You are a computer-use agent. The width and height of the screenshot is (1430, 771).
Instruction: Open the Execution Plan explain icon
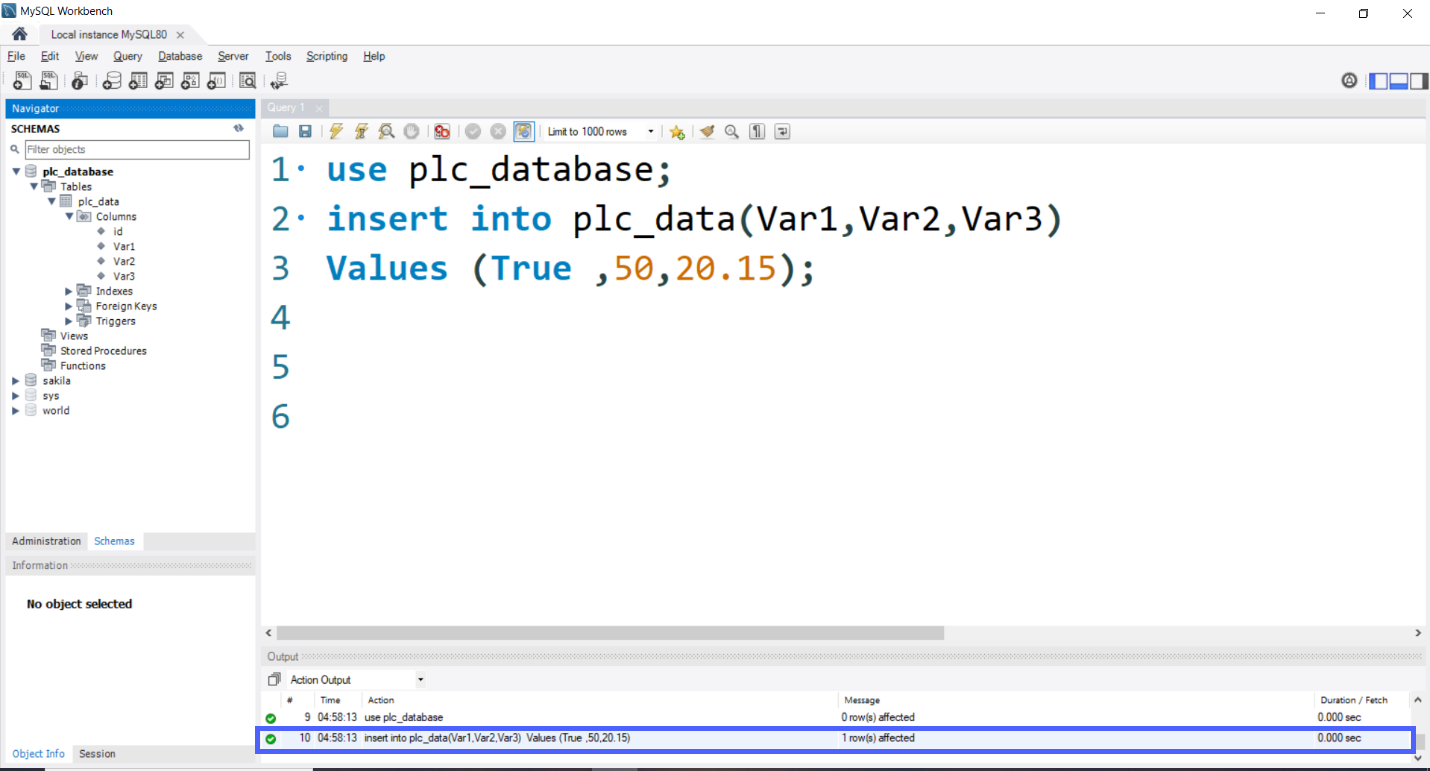point(387,131)
